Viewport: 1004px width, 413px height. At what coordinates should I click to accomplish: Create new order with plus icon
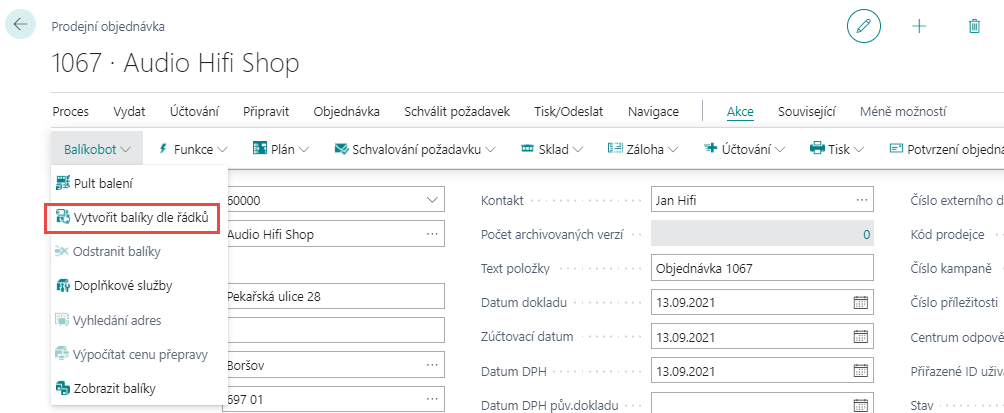pyautogui.click(x=919, y=26)
